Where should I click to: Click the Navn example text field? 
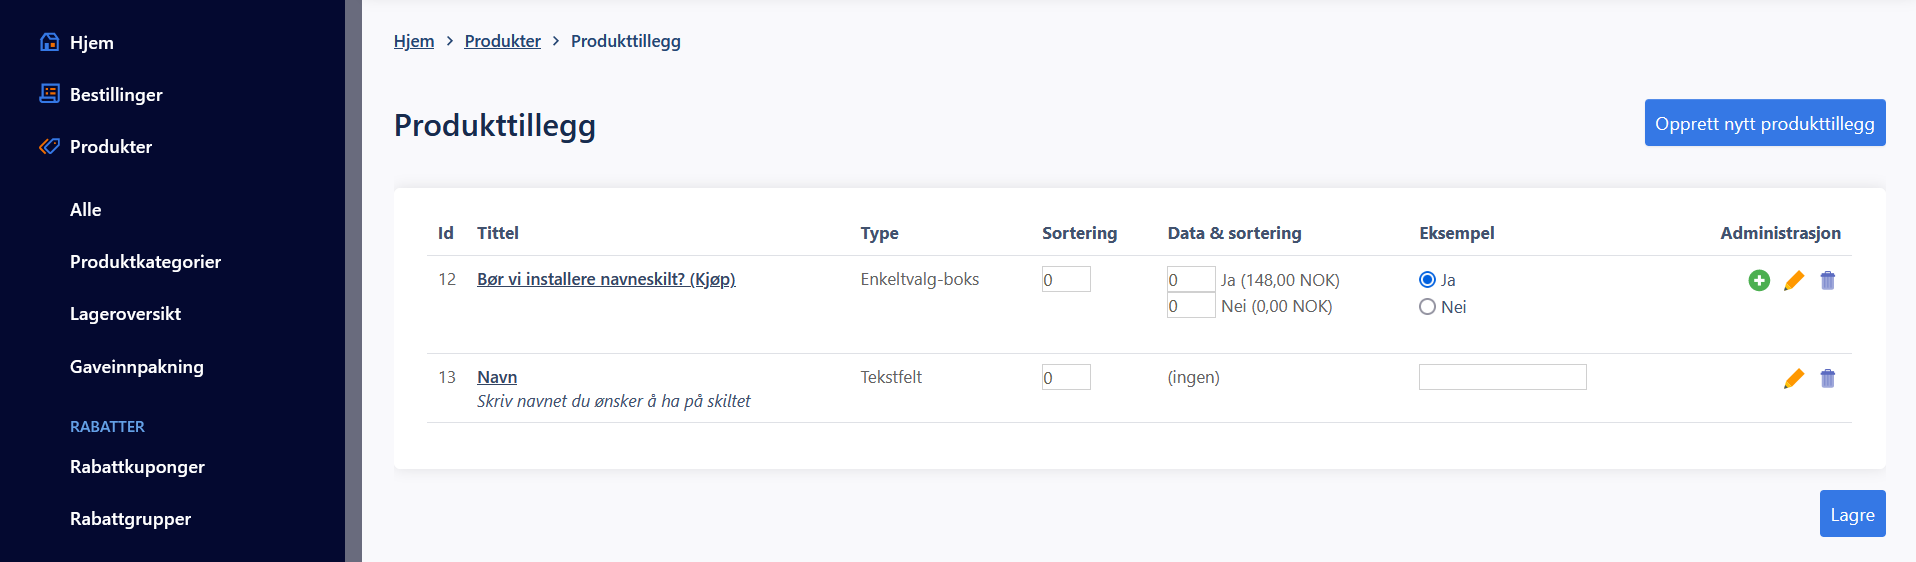click(x=1502, y=377)
